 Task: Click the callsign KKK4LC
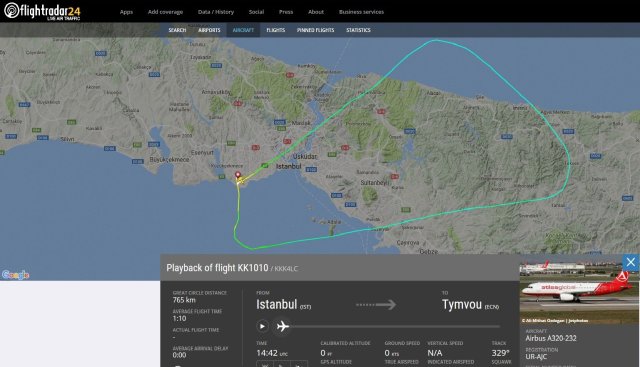(x=286, y=269)
